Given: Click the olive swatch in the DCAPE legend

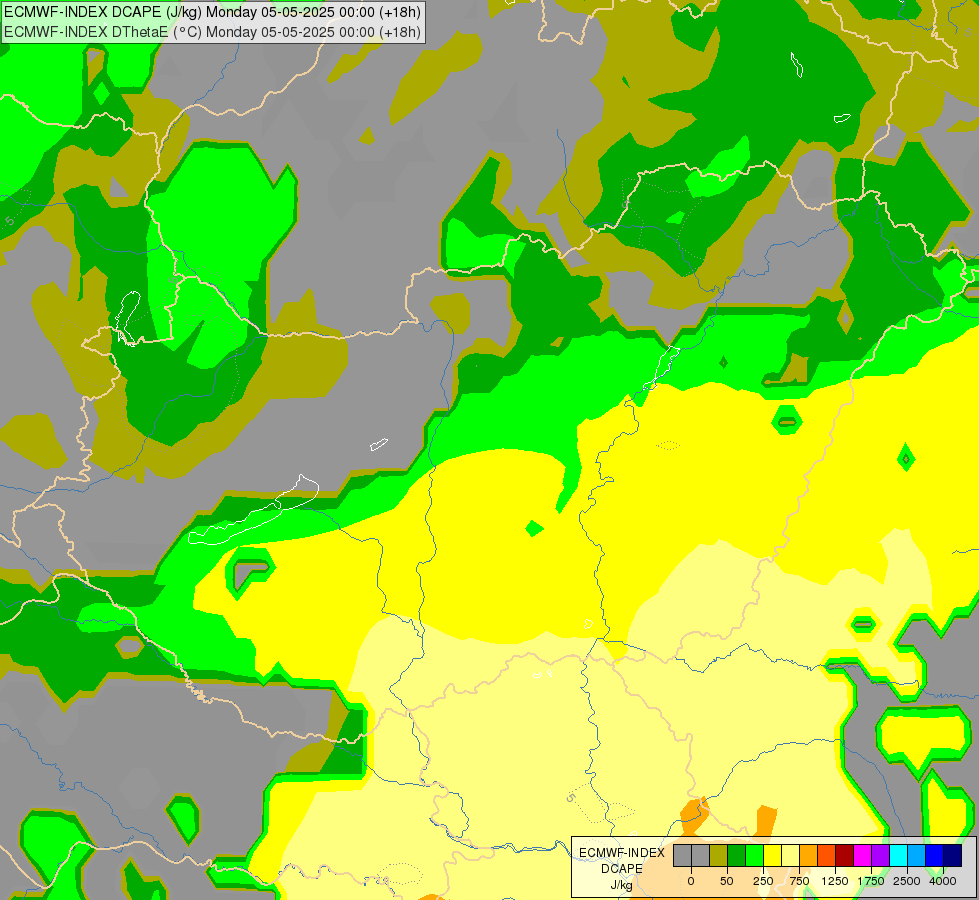Looking at the screenshot, I should [x=719, y=855].
